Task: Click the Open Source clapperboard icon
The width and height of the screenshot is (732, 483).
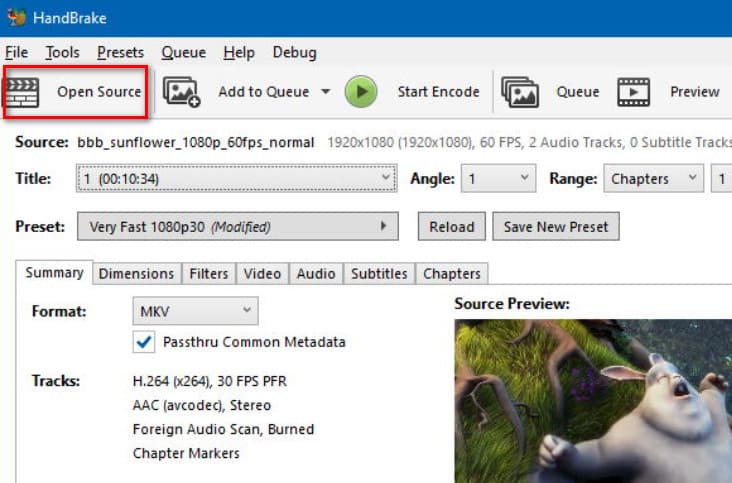Action: [x=22, y=92]
